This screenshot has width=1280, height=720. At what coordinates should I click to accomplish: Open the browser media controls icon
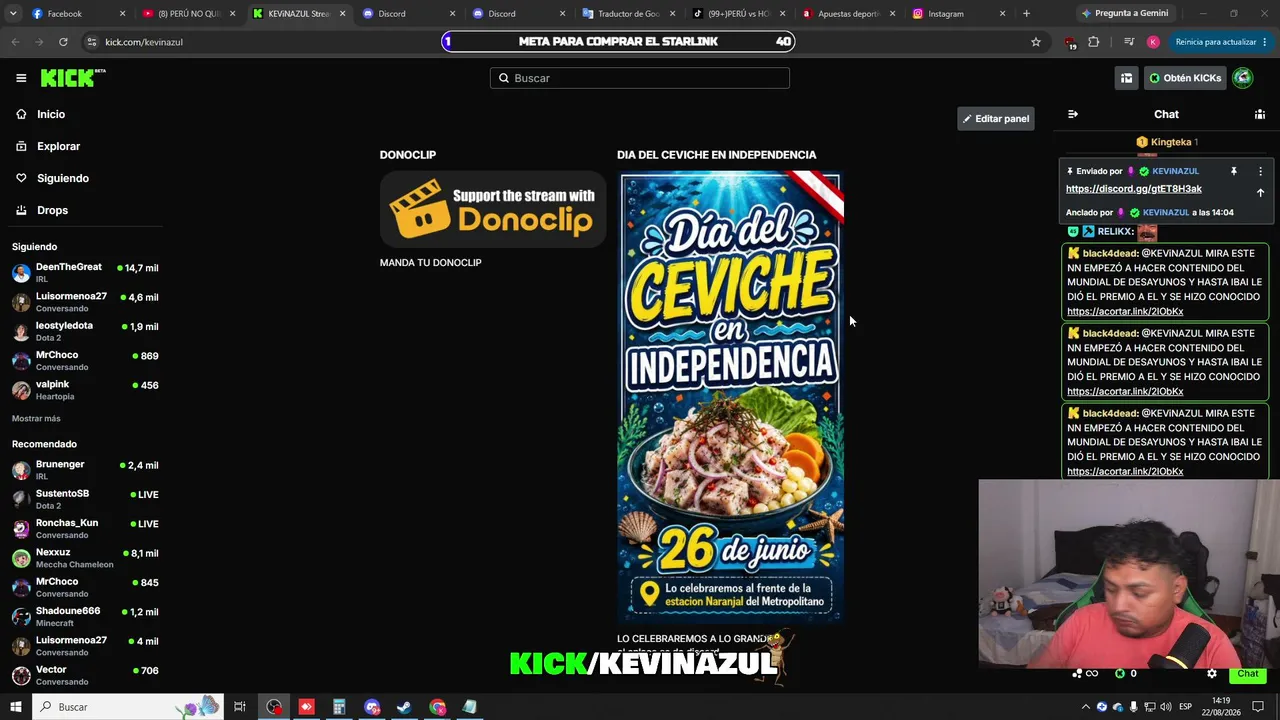[1128, 42]
